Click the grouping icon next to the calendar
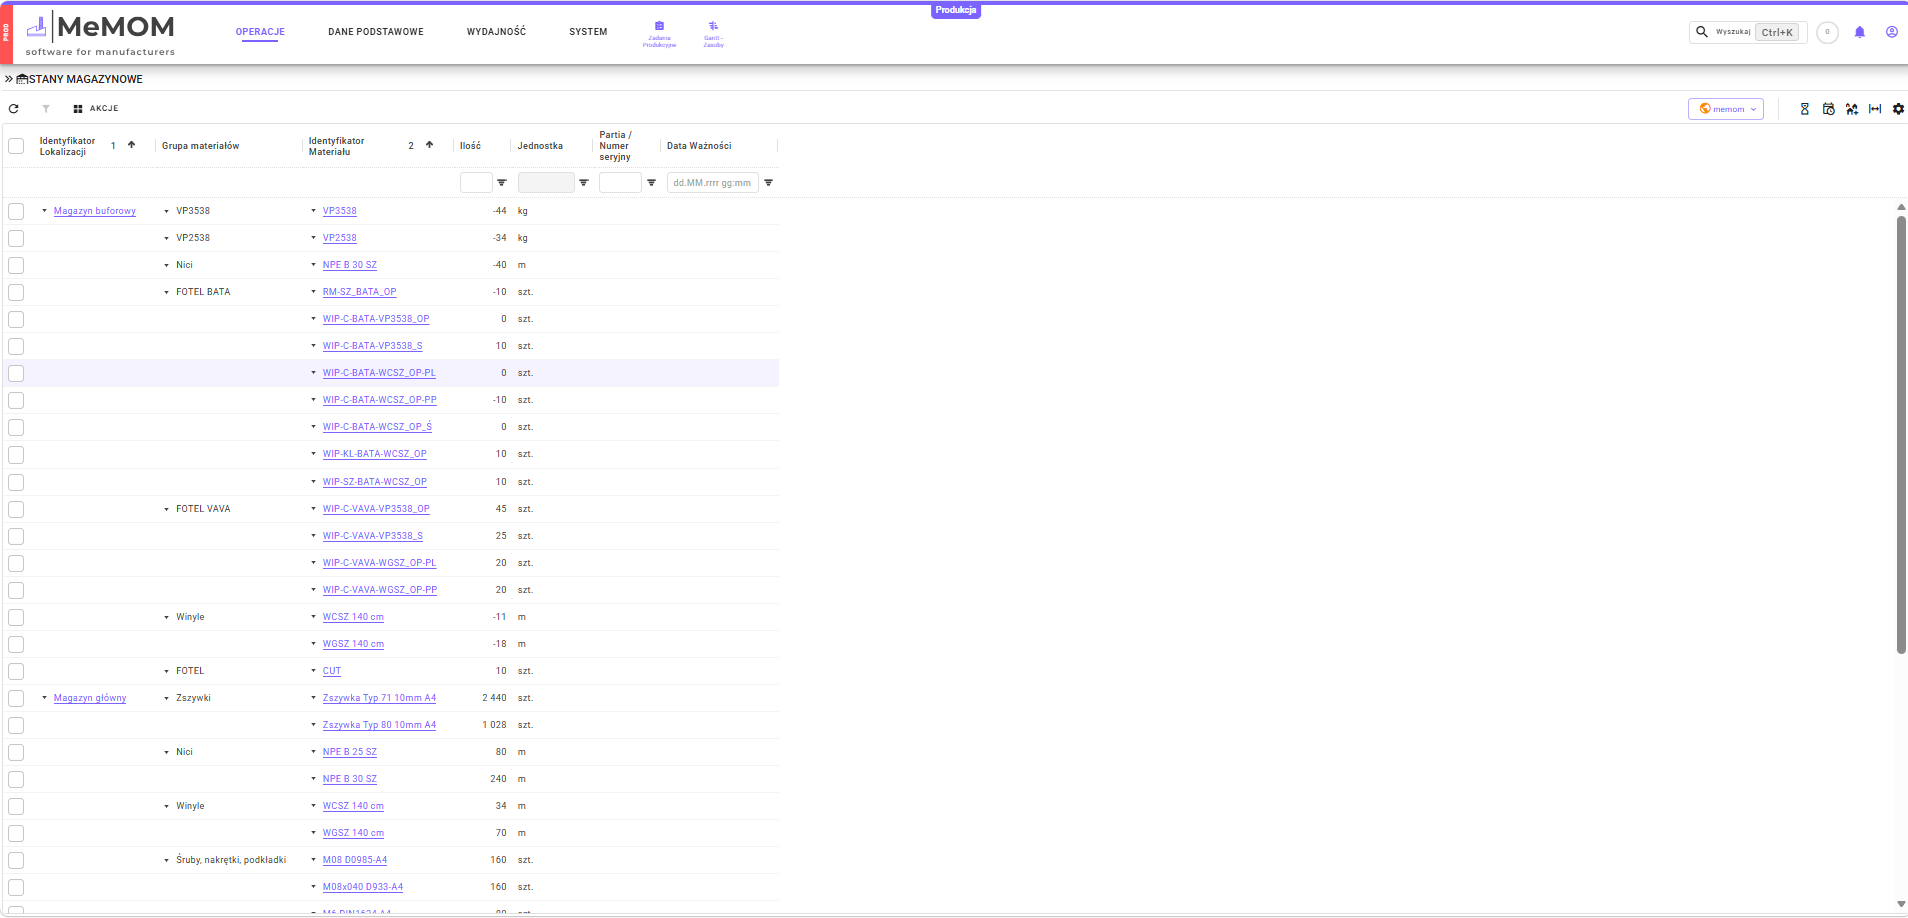The height and width of the screenshot is (918, 1908). click(x=1852, y=109)
